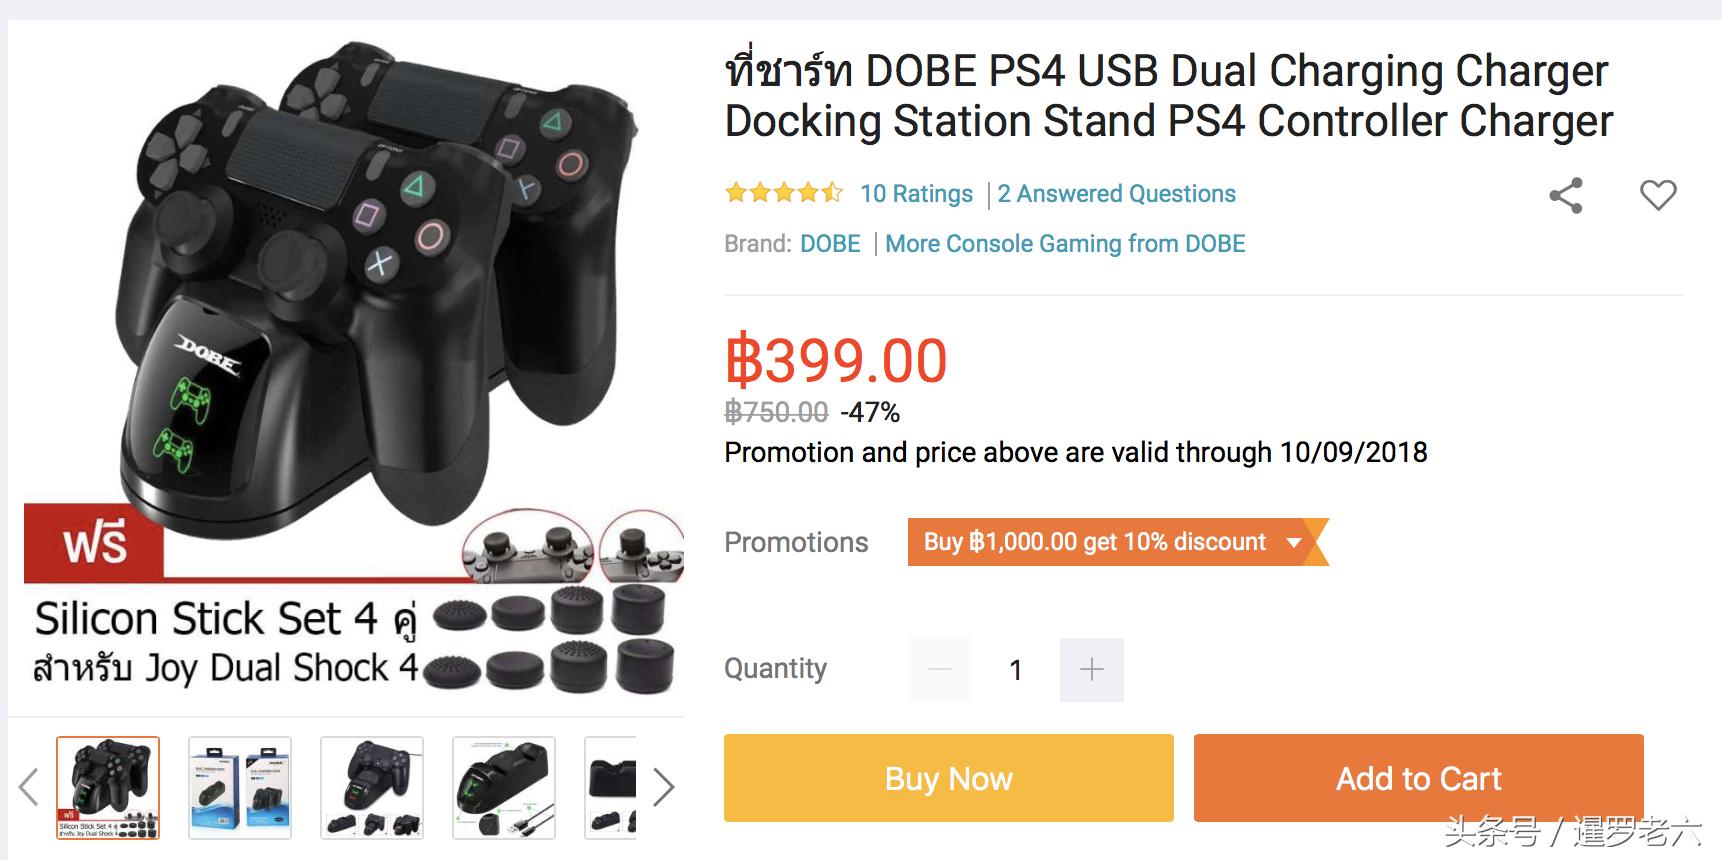The image size is (1722, 860).
Task: Select the fourth thumbnail with USB cable
Action: click(504, 788)
